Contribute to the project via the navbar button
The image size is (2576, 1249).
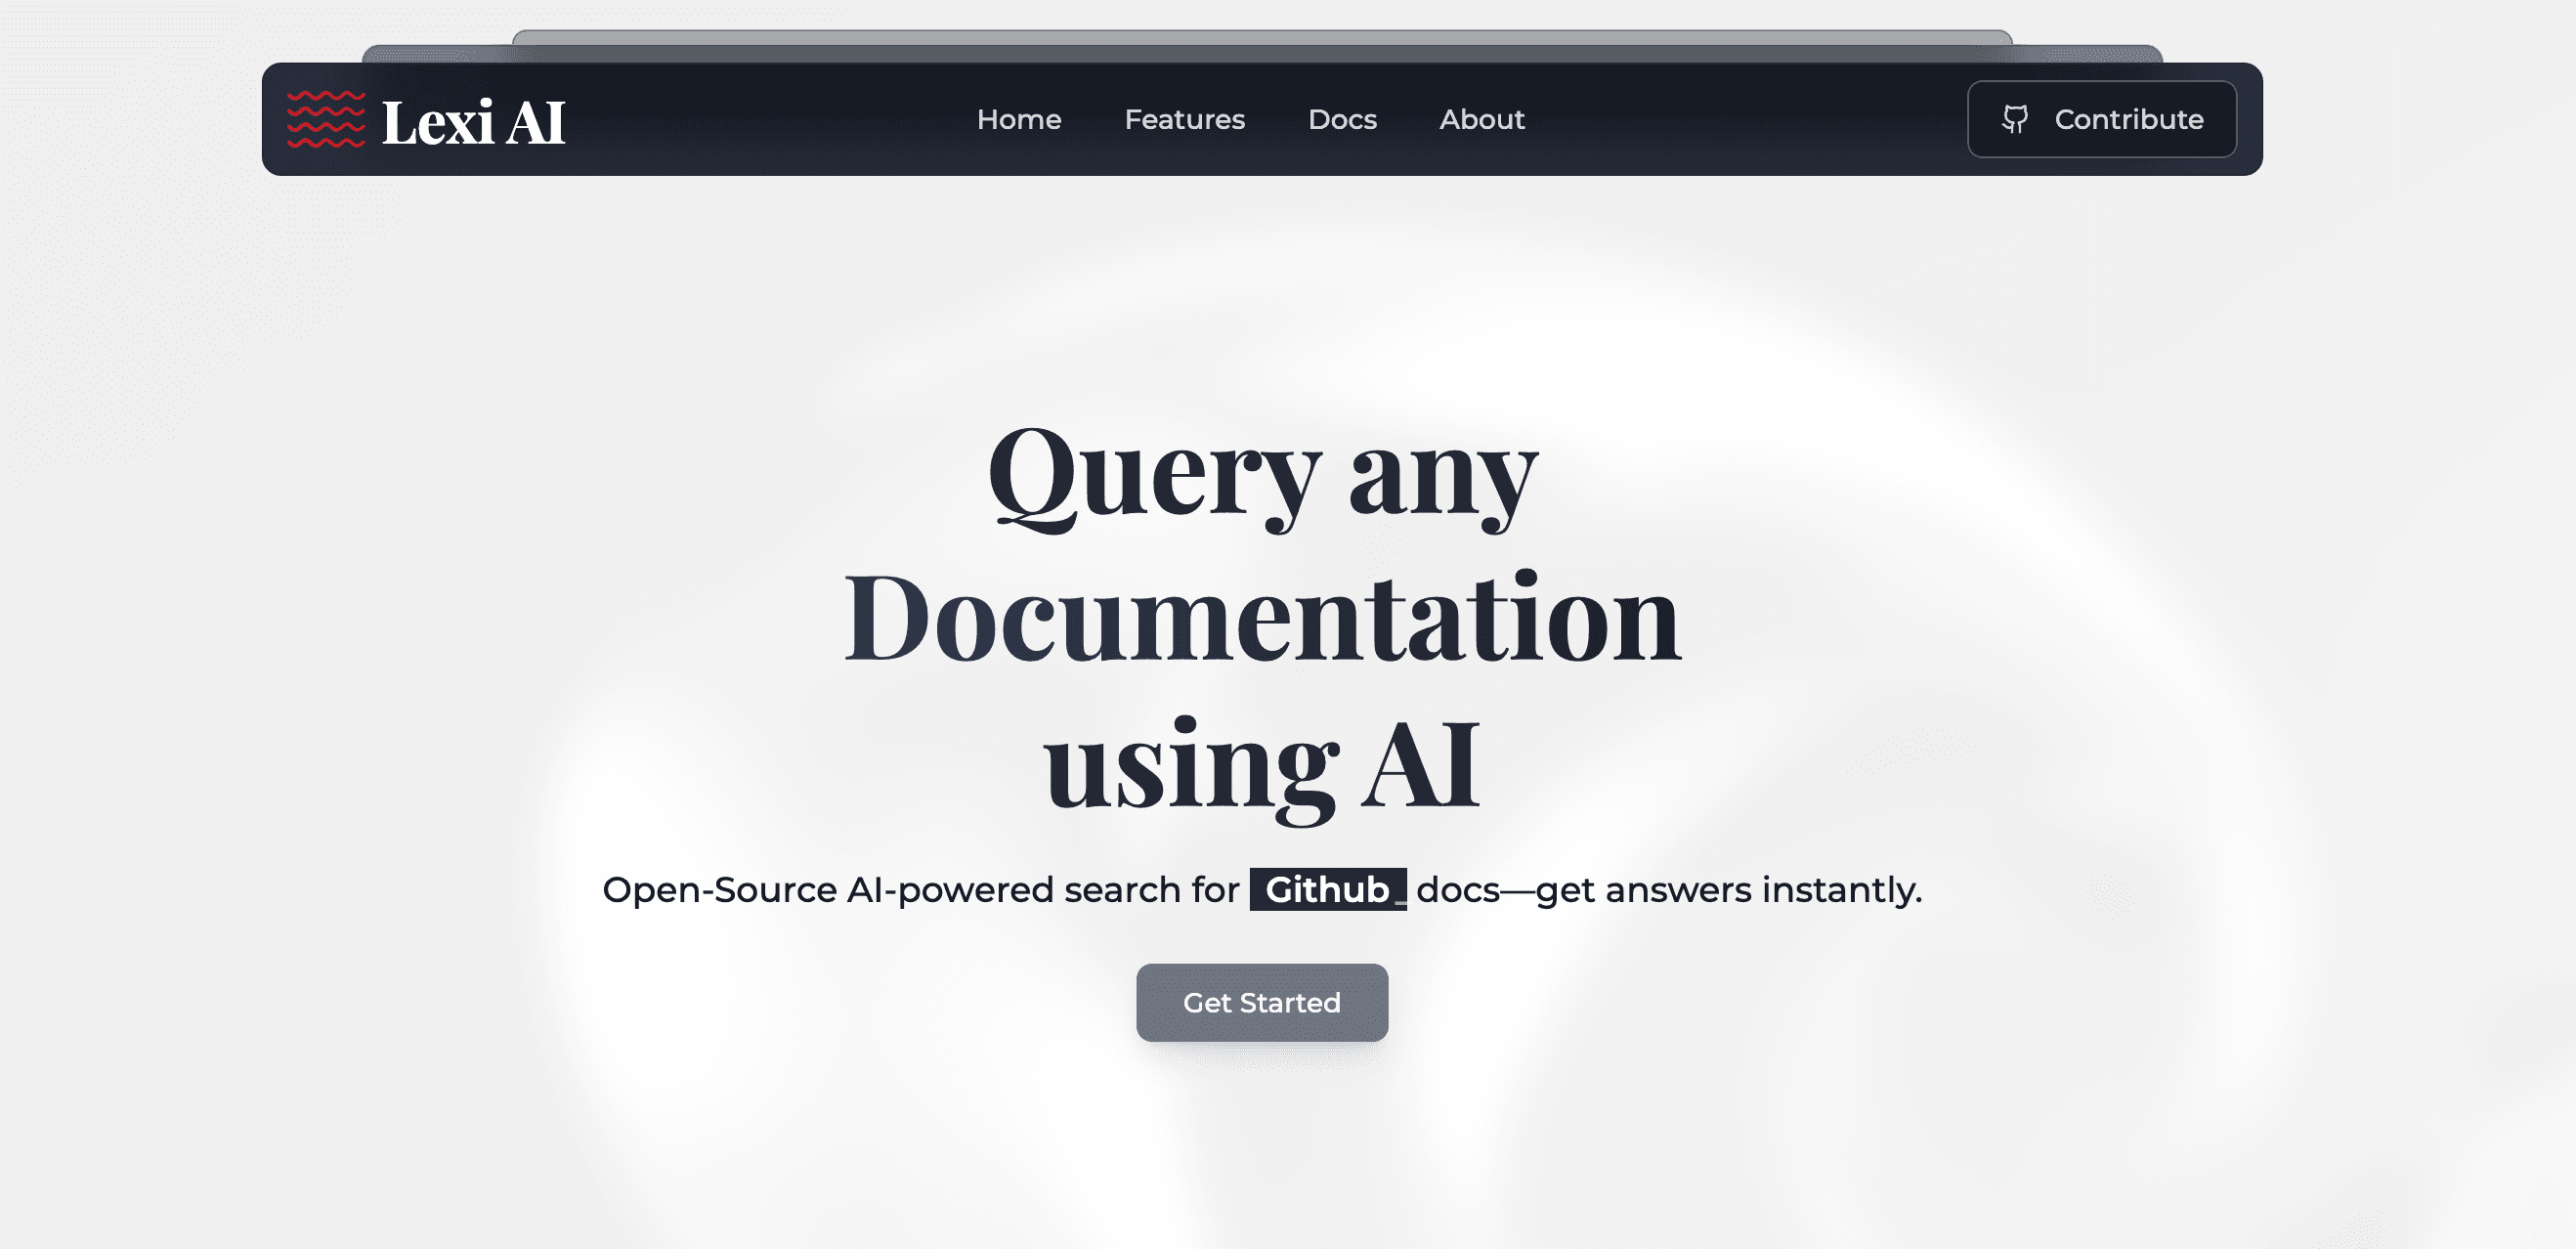click(2101, 119)
